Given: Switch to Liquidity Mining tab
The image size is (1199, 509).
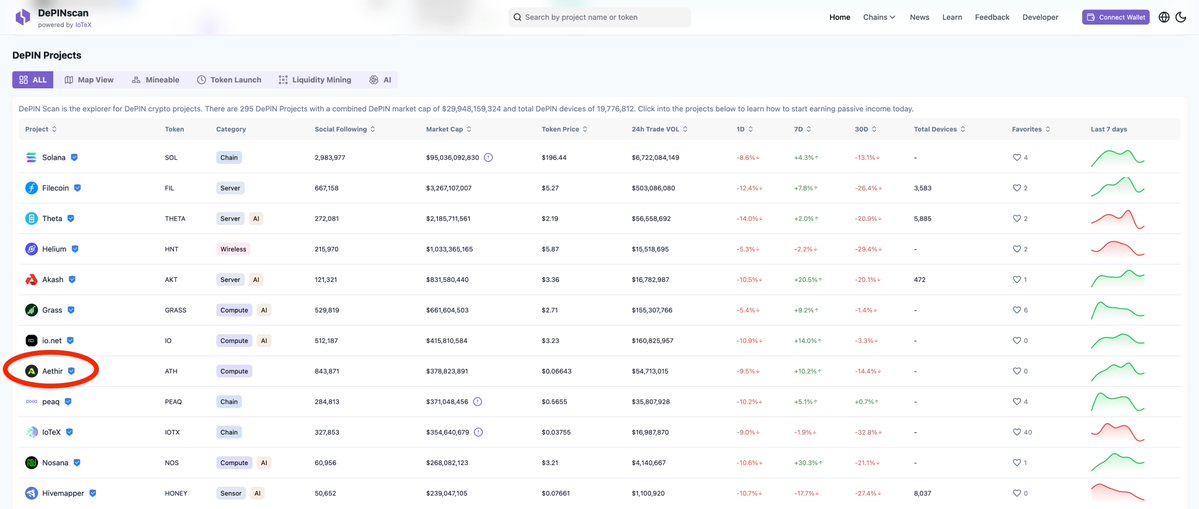Looking at the screenshot, I should pyautogui.click(x=315, y=79).
